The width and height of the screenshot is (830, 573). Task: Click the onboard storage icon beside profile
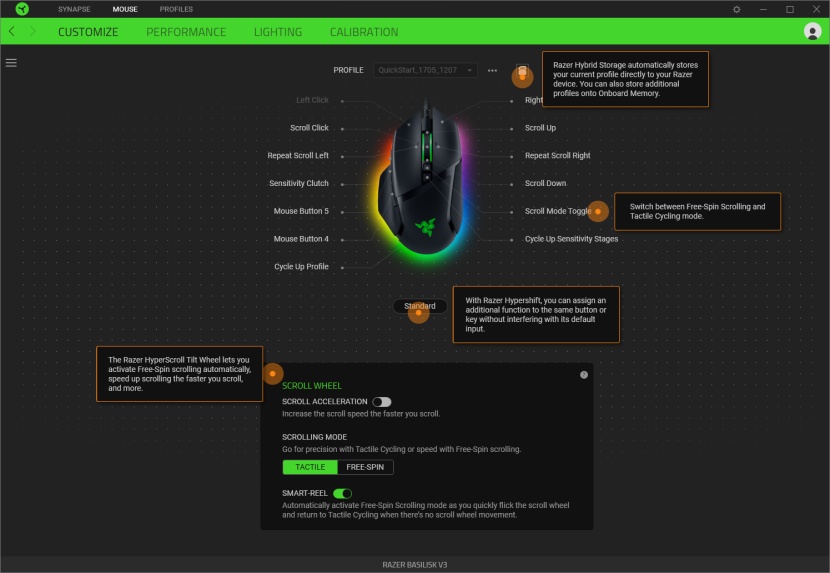[x=522, y=70]
